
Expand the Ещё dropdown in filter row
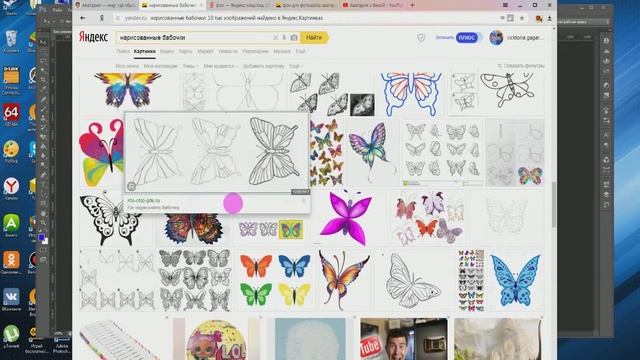(x=296, y=66)
